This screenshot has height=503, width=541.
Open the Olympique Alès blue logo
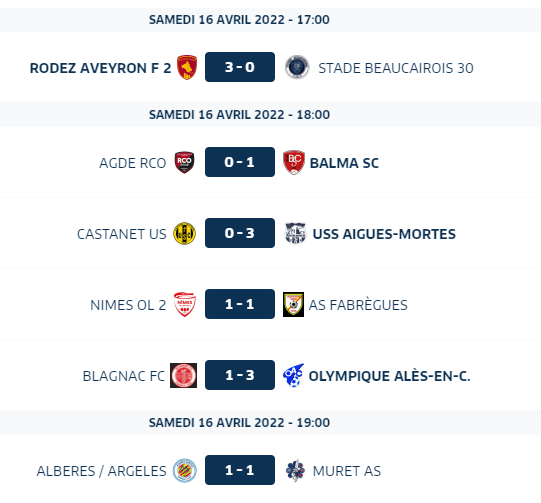tap(293, 375)
